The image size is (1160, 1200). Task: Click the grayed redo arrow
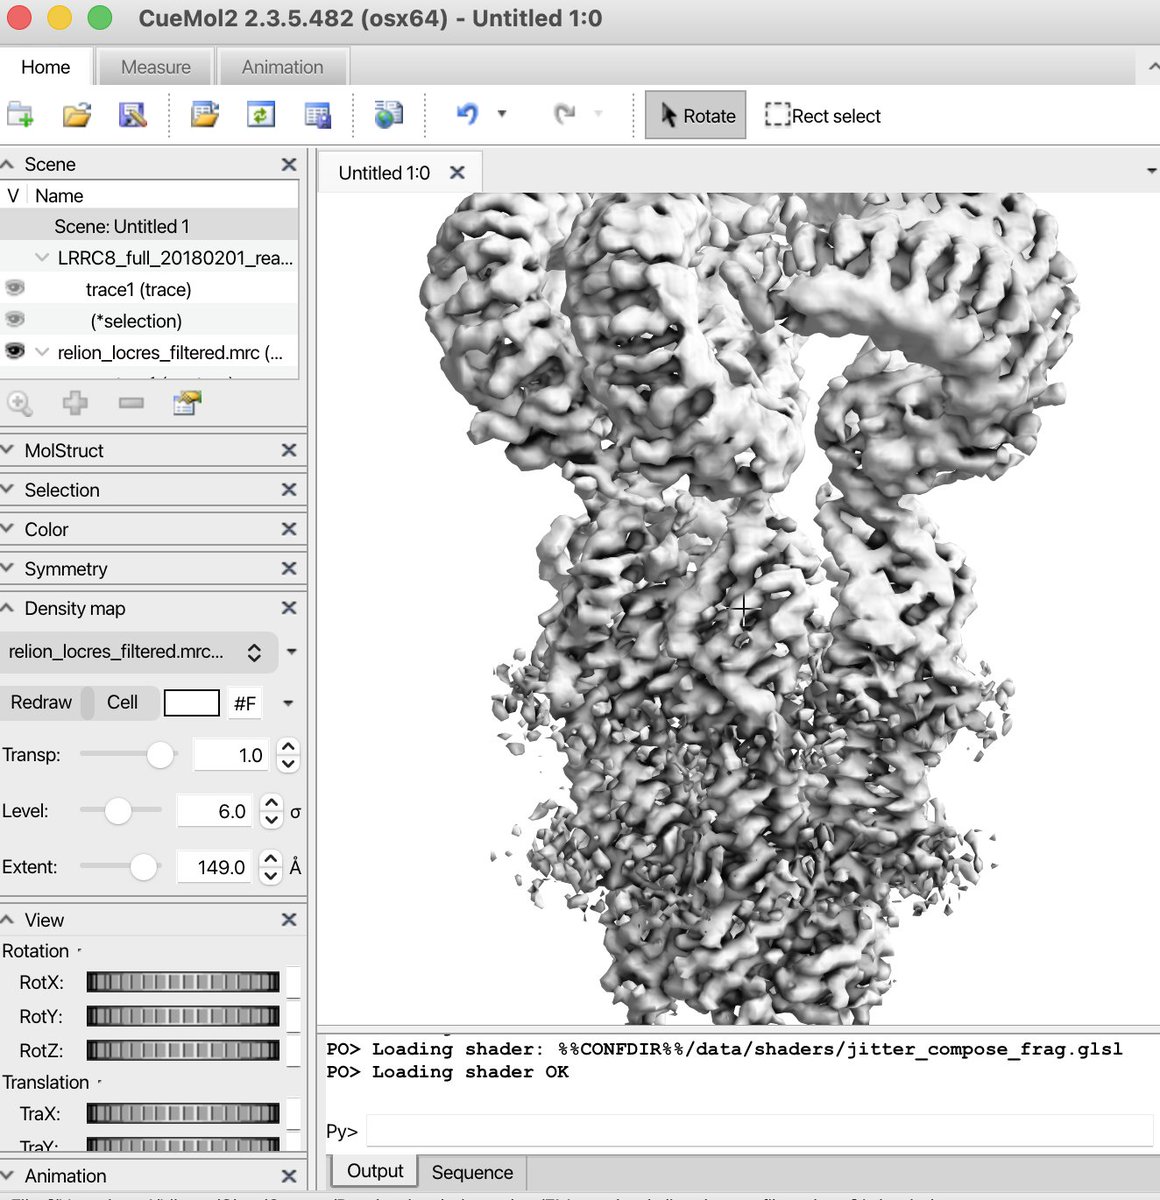tap(565, 114)
